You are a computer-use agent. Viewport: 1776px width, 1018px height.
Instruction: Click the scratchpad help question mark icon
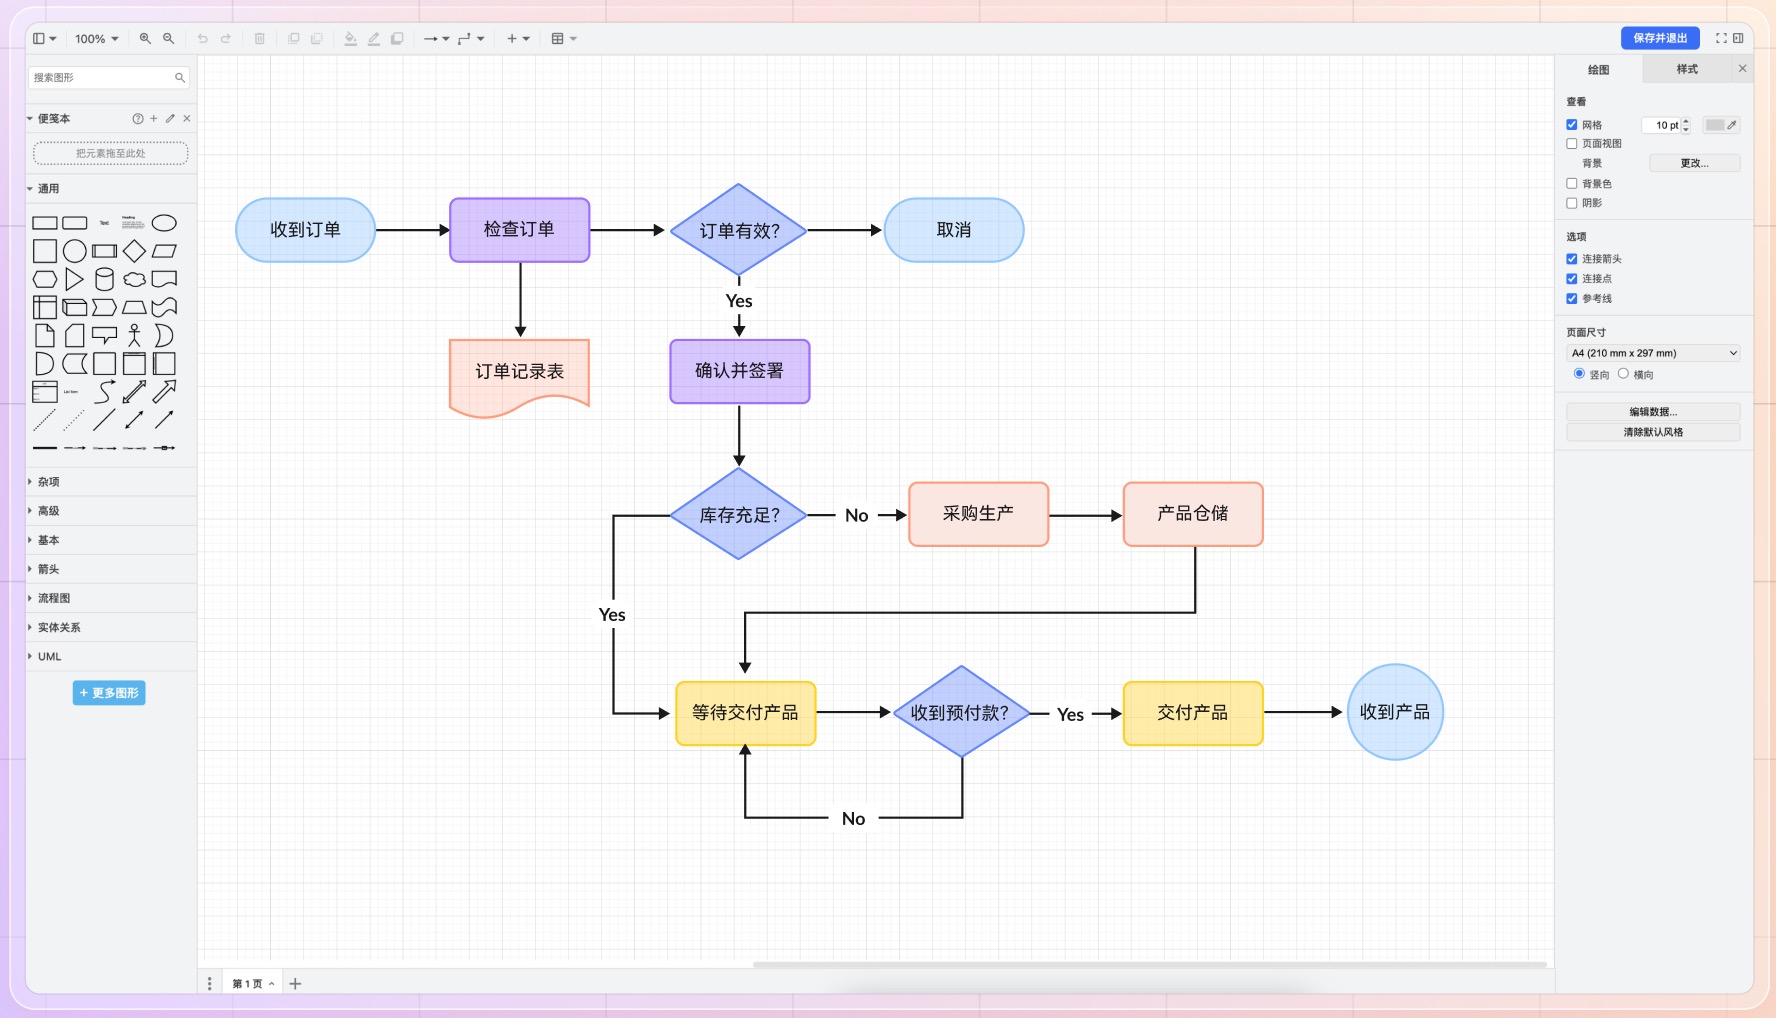[138, 118]
